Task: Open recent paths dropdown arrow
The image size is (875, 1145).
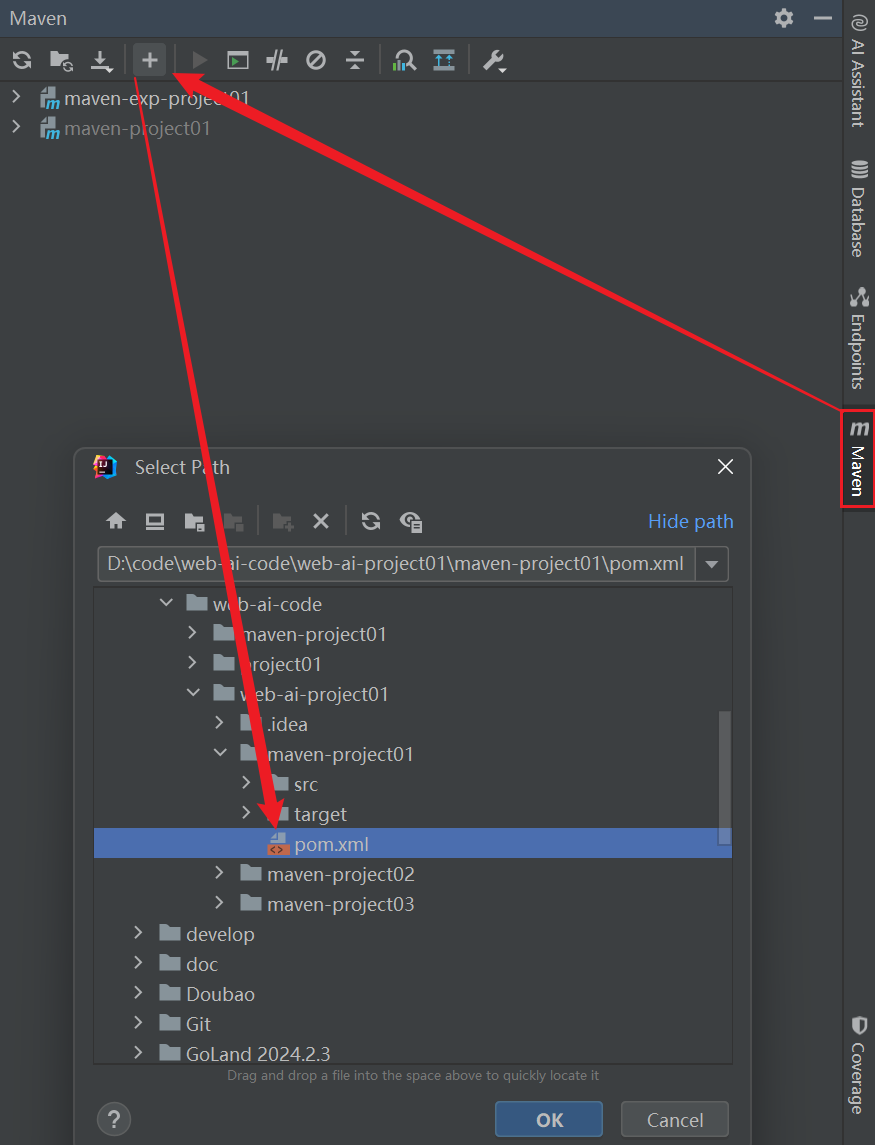Action: point(712,564)
